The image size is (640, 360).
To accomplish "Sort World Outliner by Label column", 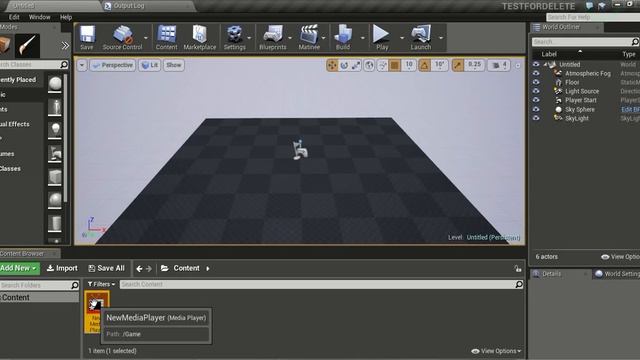I will (x=549, y=54).
